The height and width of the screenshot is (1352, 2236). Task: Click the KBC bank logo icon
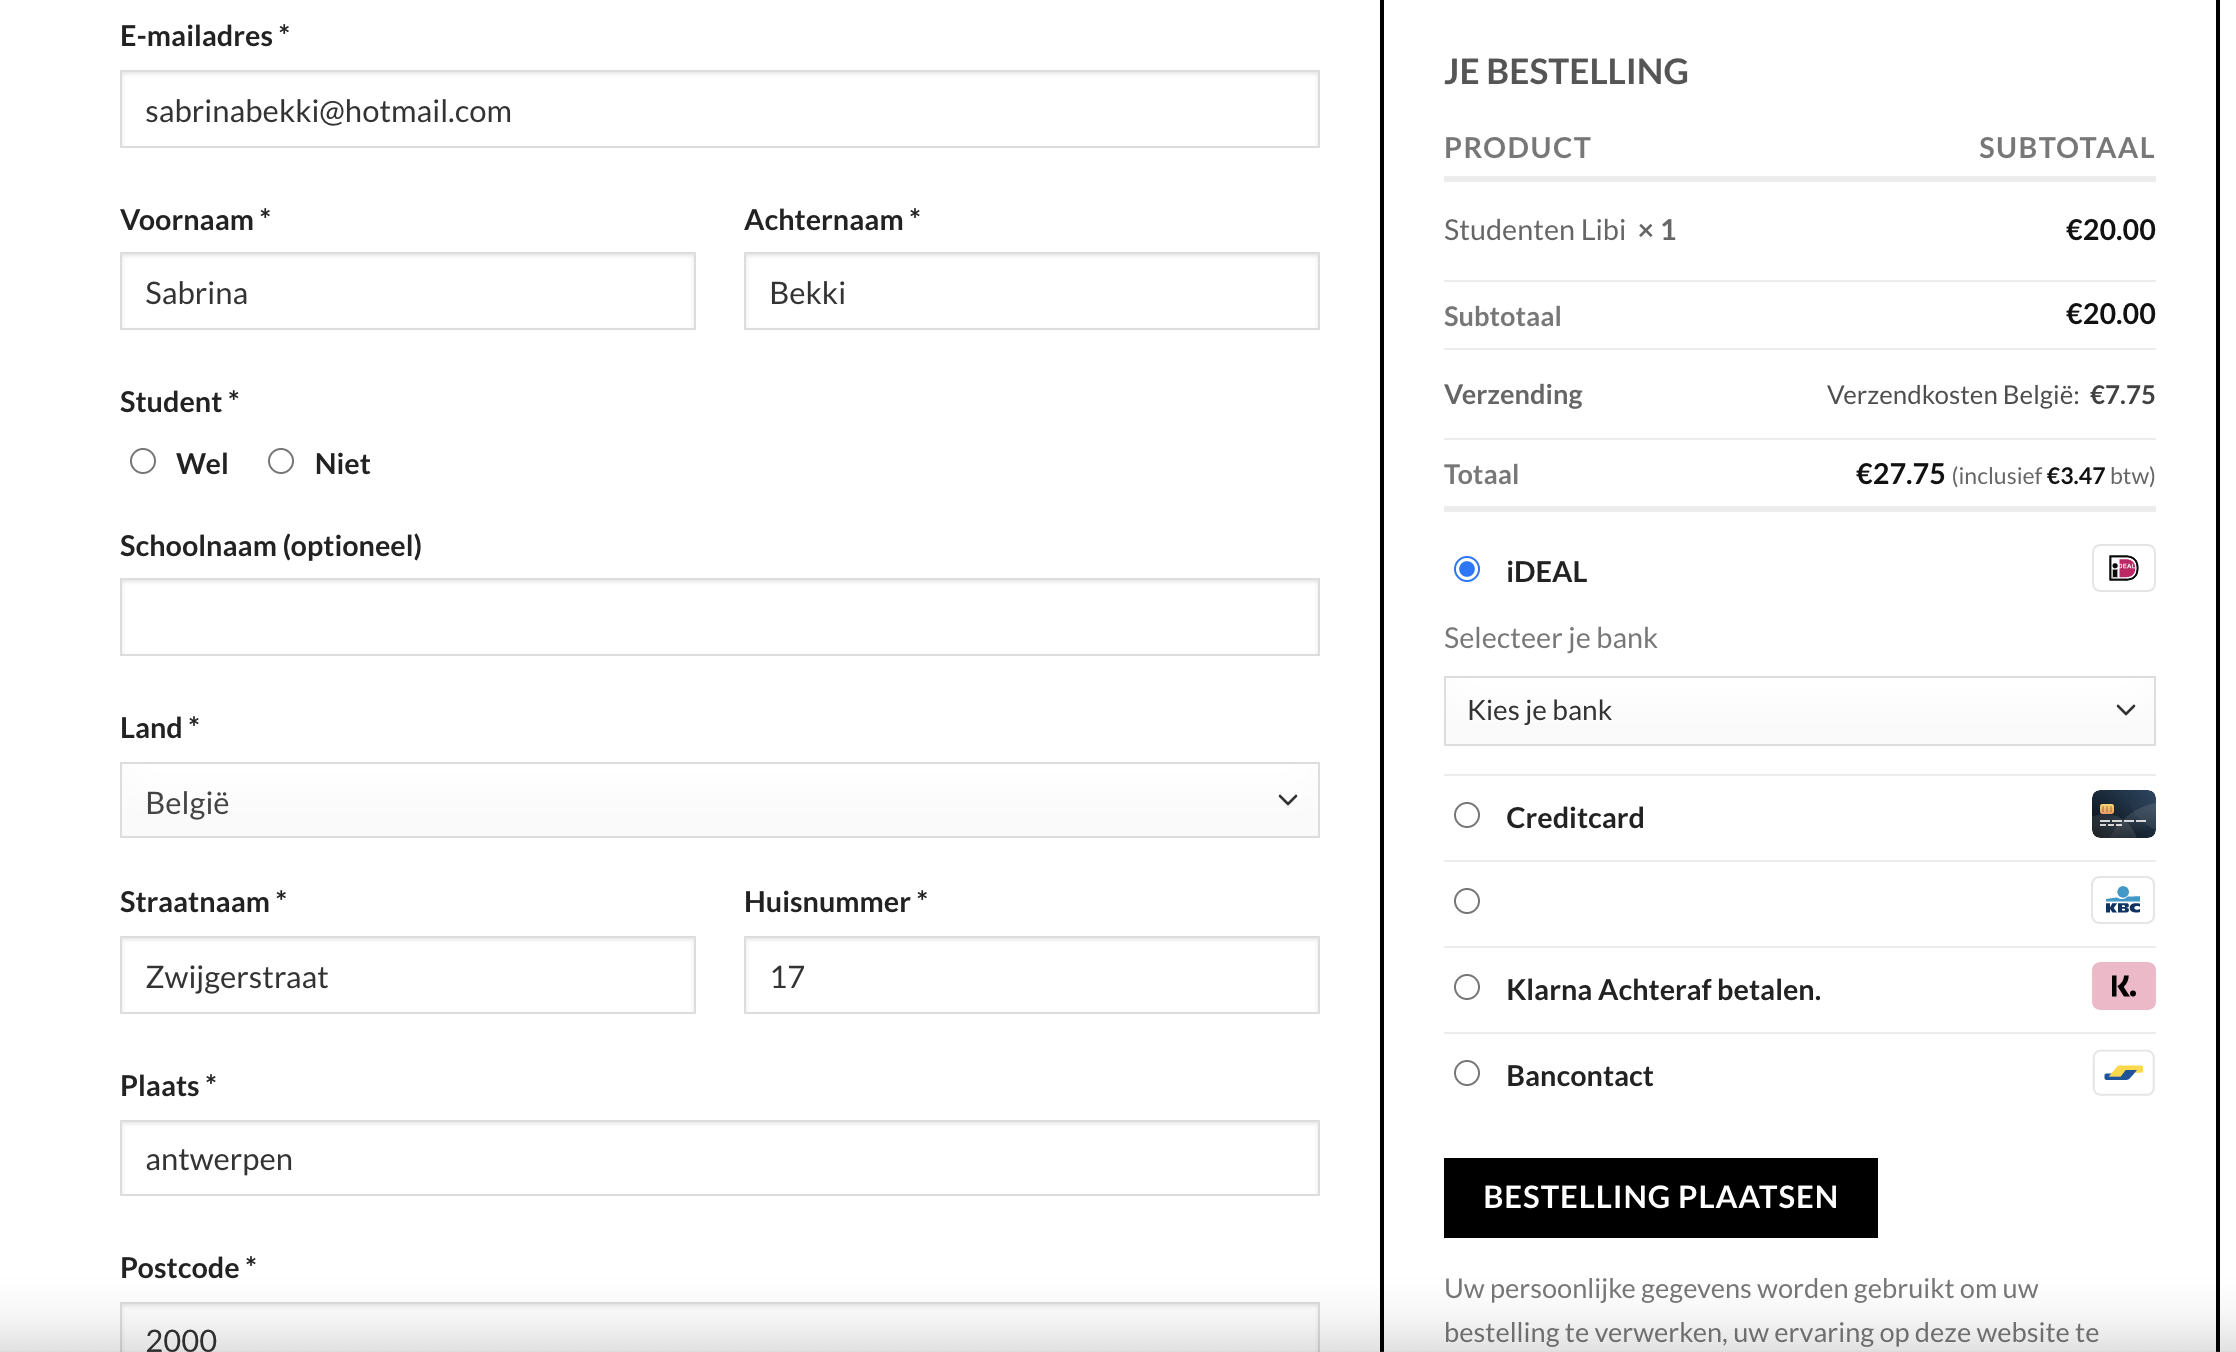[2123, 901]
